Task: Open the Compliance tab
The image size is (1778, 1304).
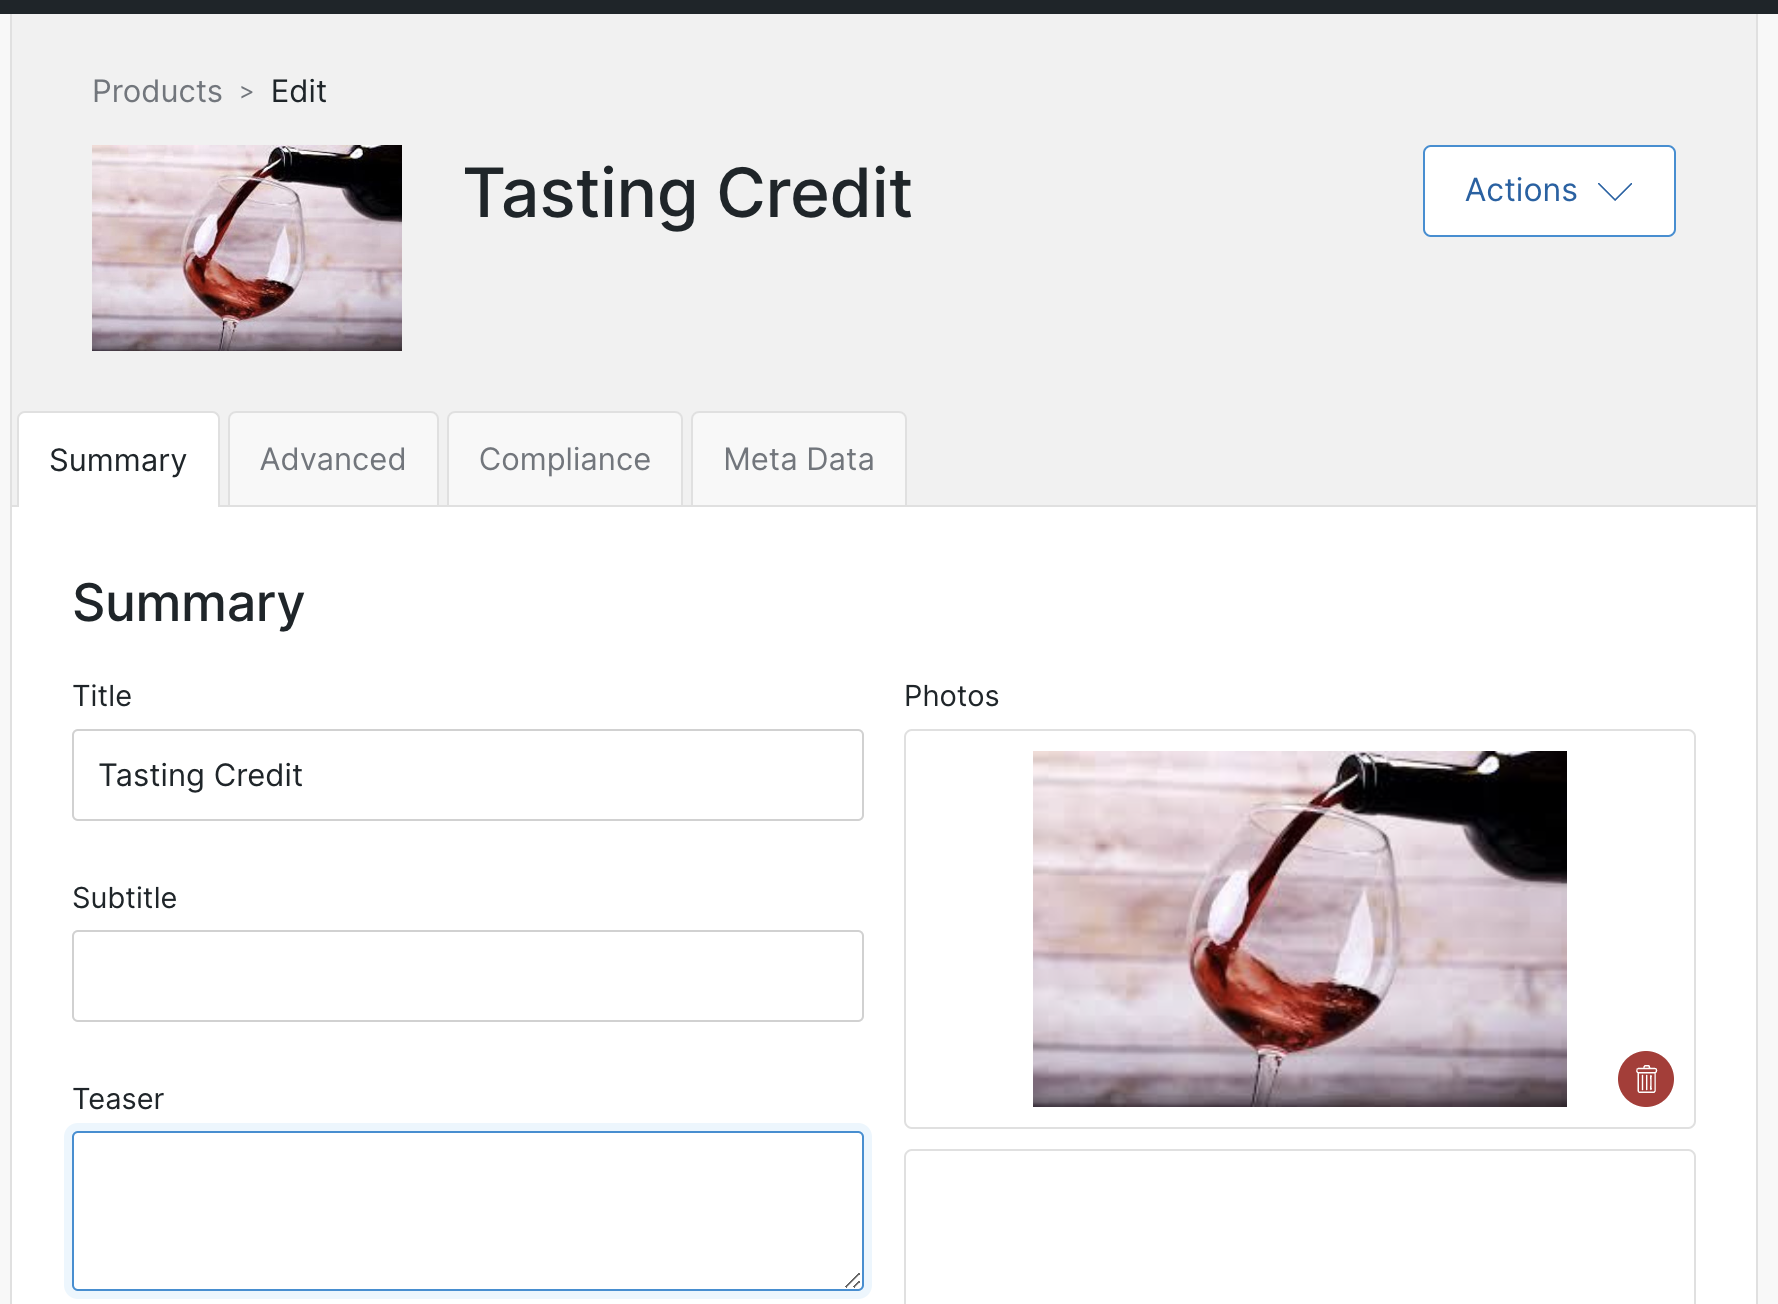Action: coord(564,459)
